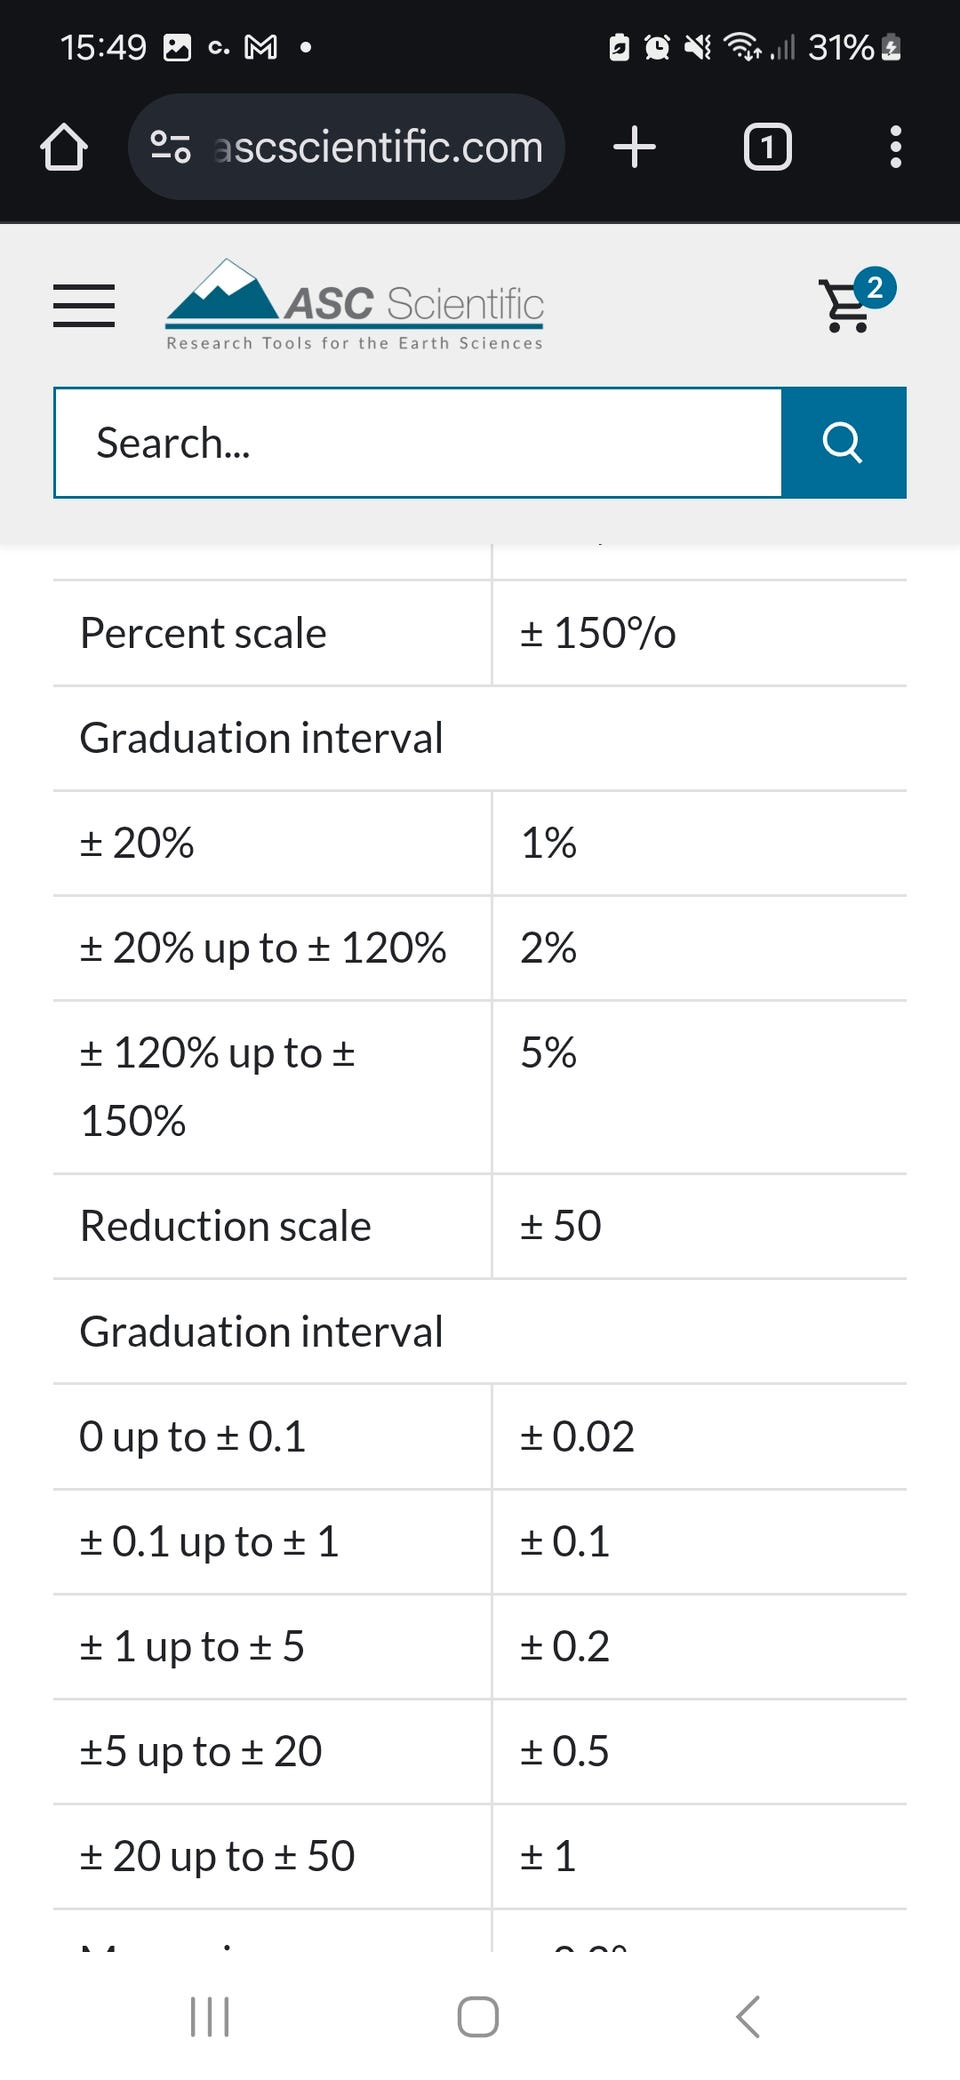Tap the first Graduation interval row
This screenshot has height=2080, width=960.
point(480,738)
